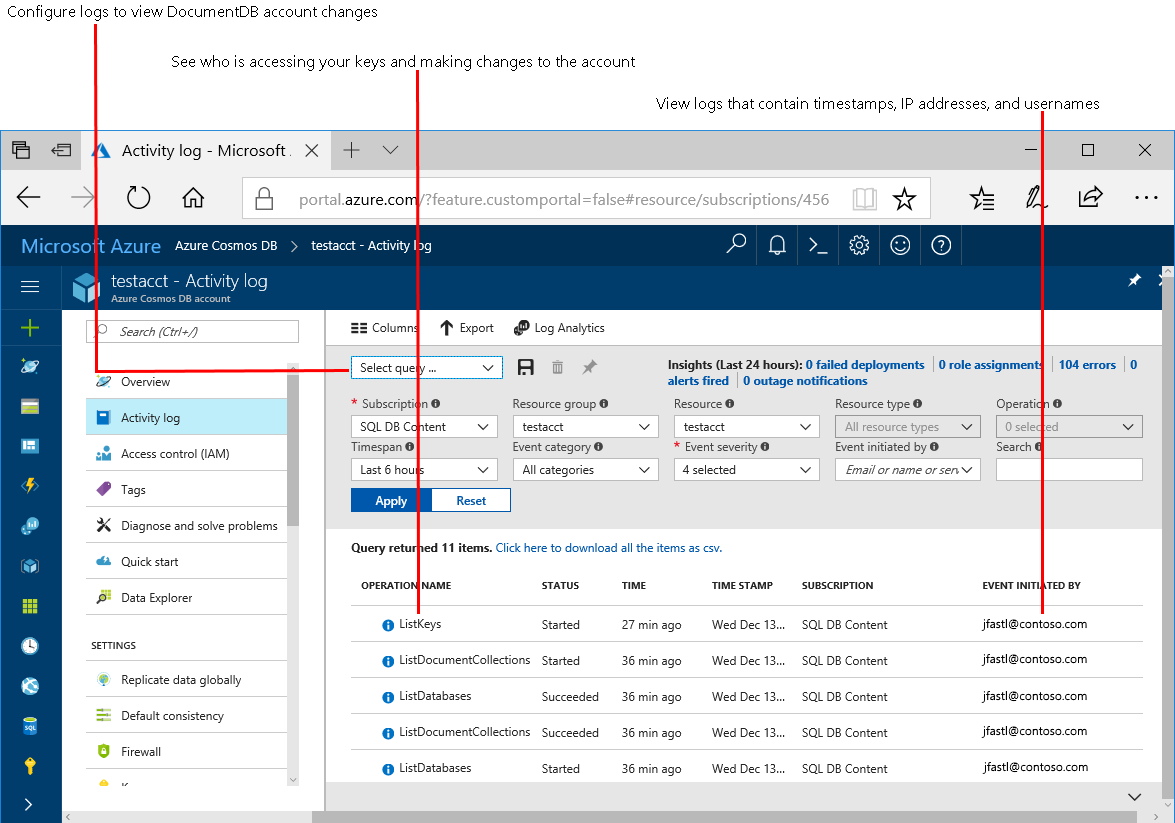Click the Apply button
This screenshot has height=823, width=1175.
click(x=391, y=501)
